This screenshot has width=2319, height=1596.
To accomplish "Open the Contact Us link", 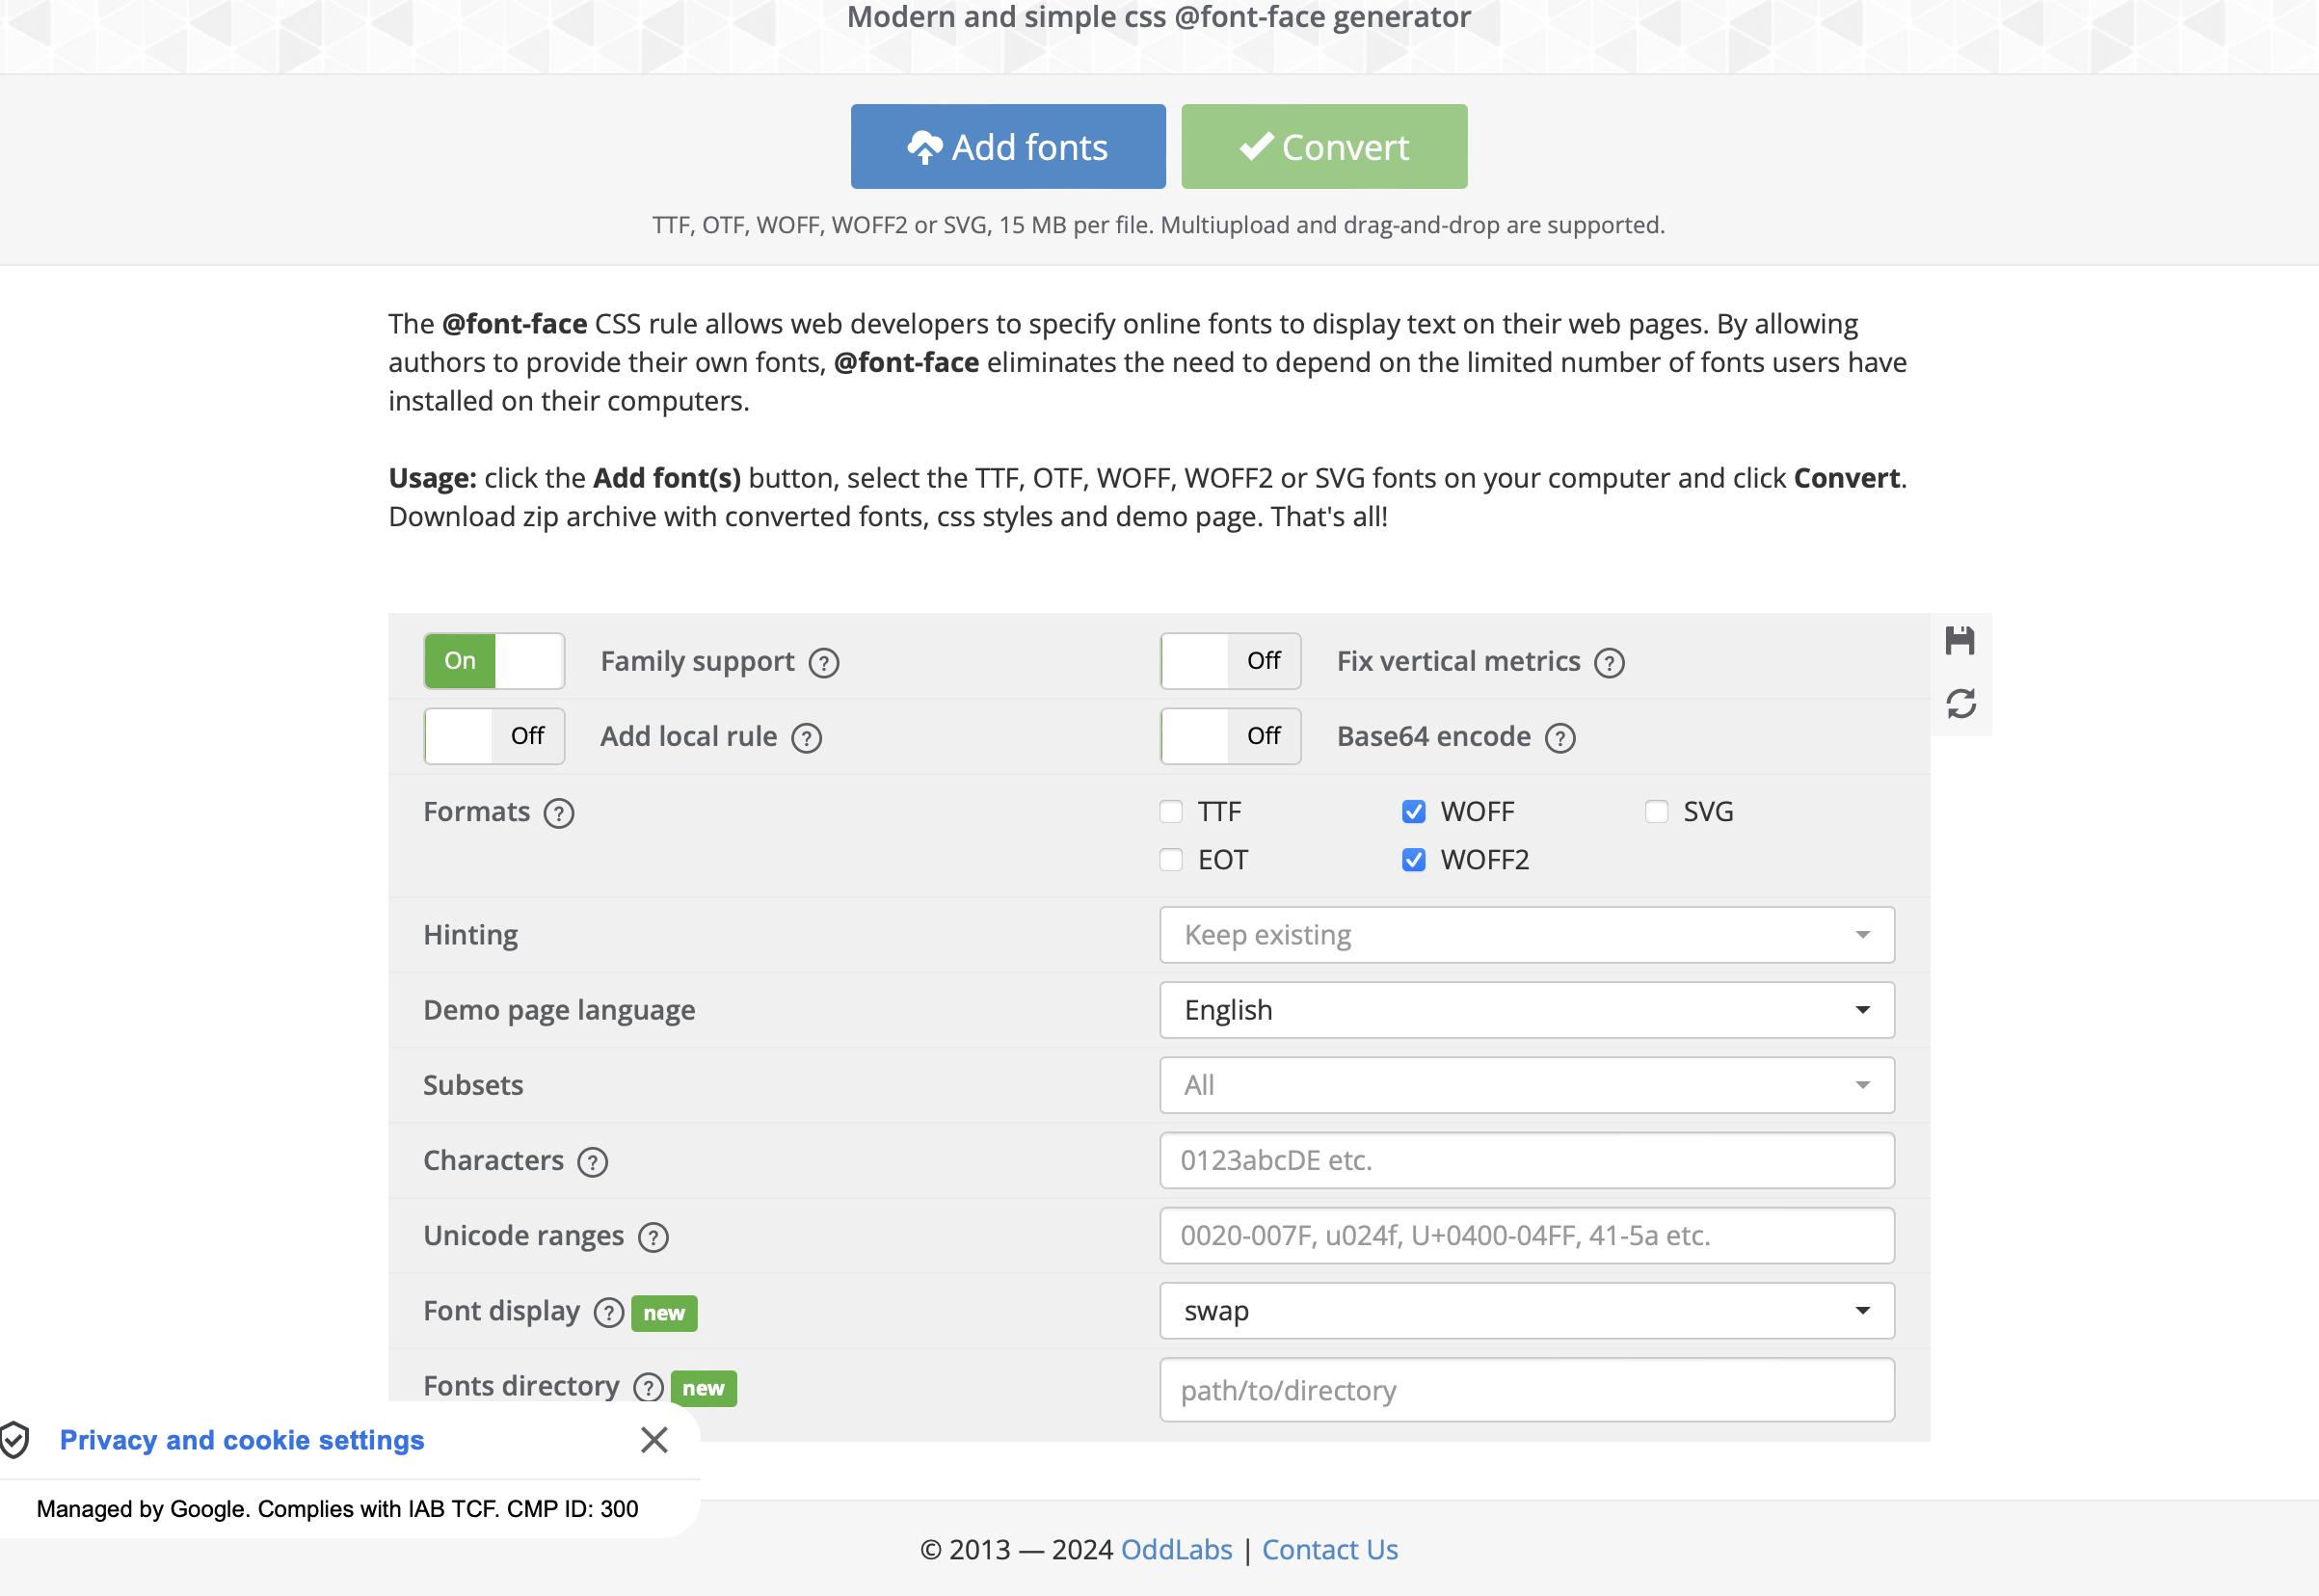I will point(1329,1550).
